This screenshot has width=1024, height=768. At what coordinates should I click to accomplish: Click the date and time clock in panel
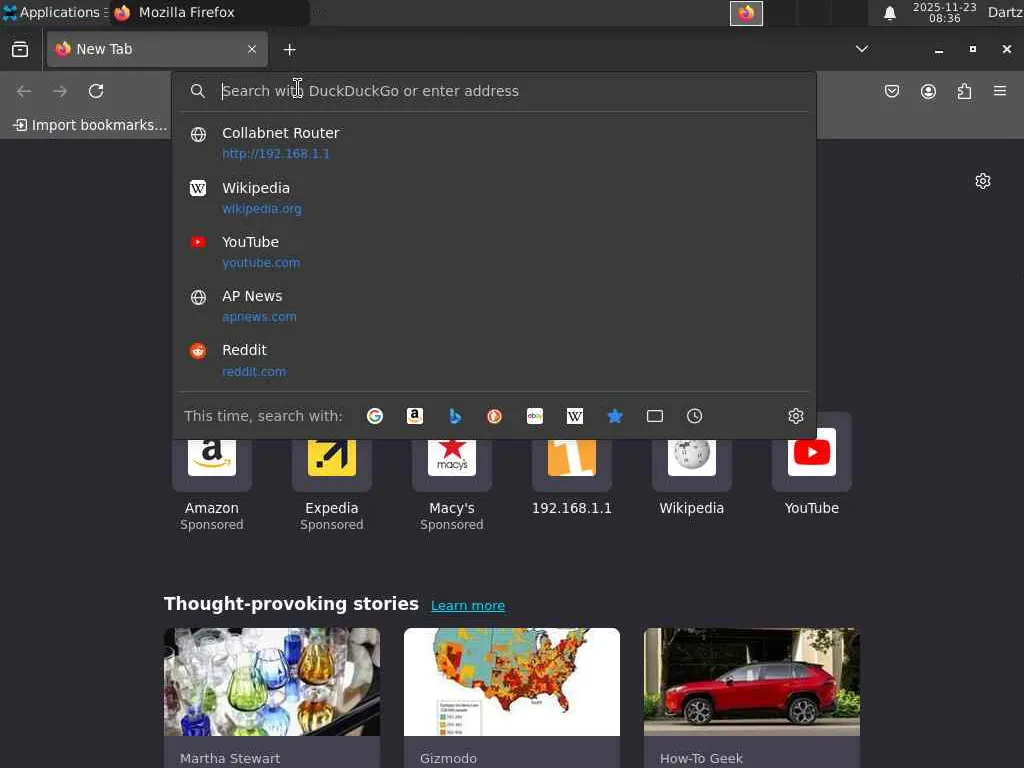click(944, 12)
